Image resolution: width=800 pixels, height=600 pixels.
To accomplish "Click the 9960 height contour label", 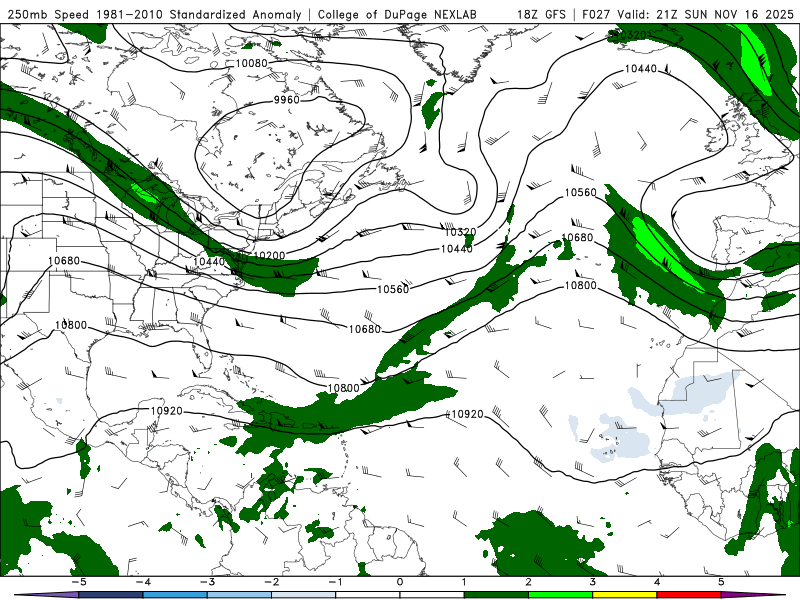I will [x=286, y=99].
